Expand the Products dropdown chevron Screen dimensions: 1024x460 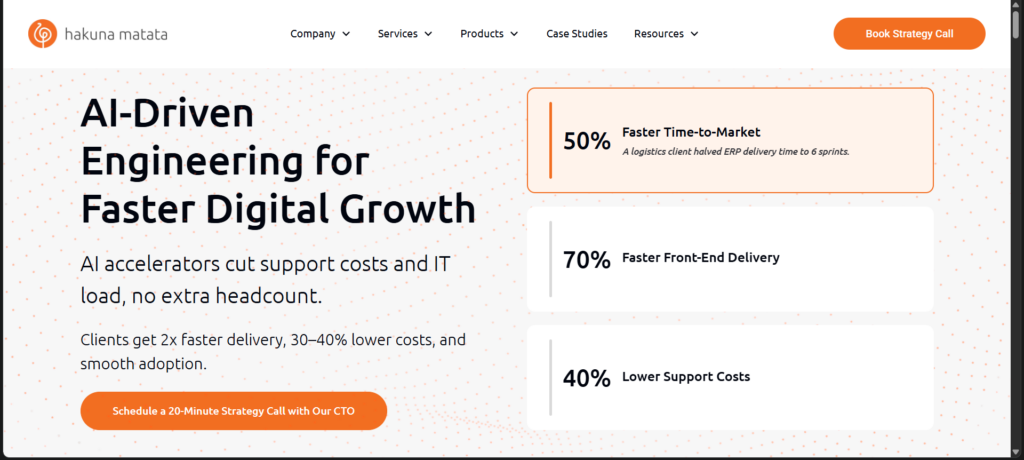pos(514,34)
